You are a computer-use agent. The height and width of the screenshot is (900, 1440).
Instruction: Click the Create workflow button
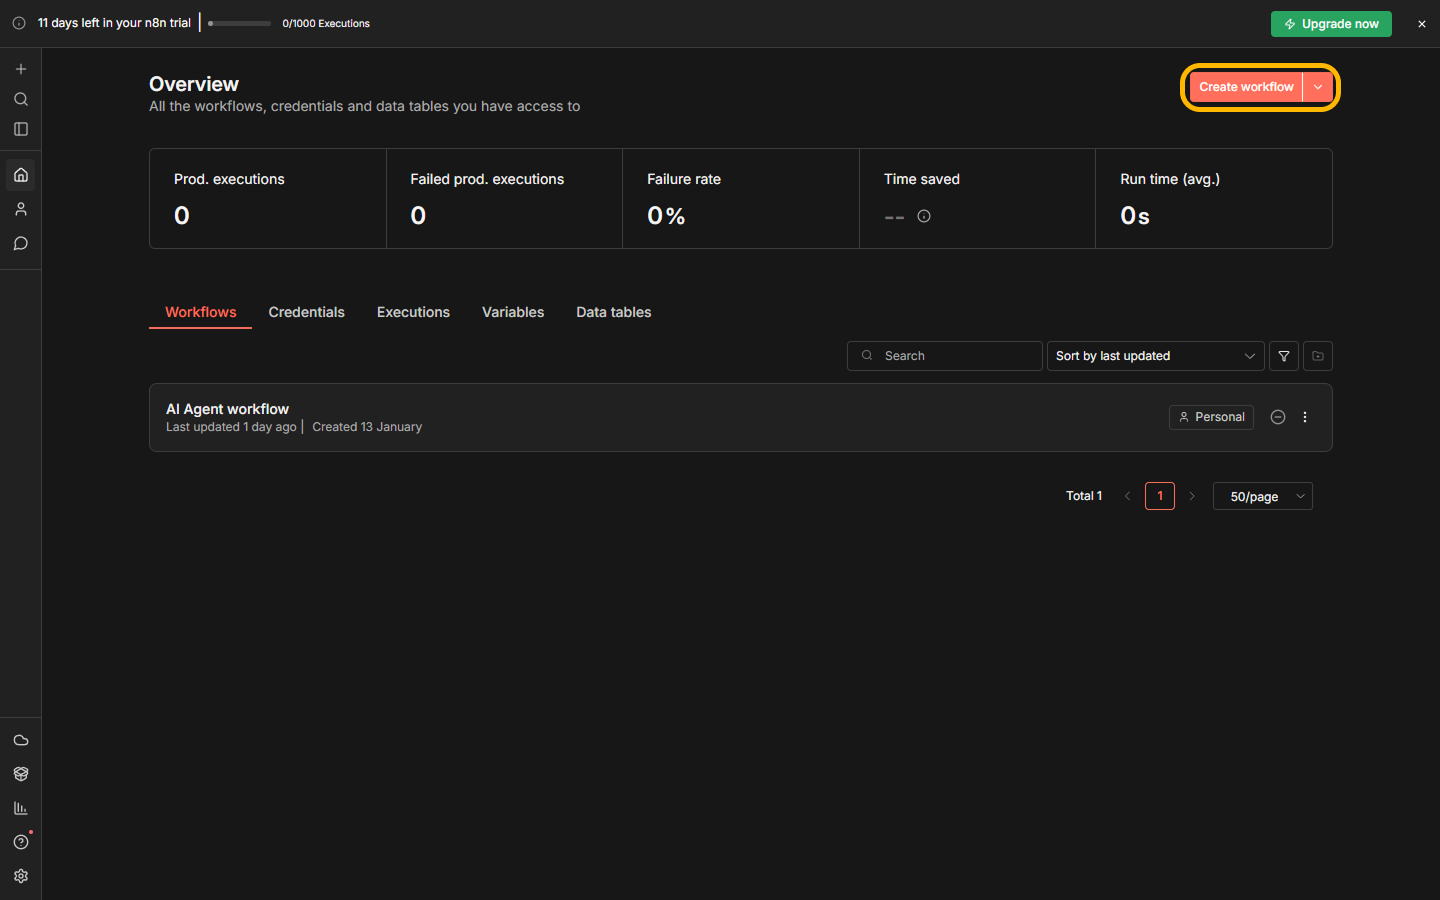pos(1246,87)
